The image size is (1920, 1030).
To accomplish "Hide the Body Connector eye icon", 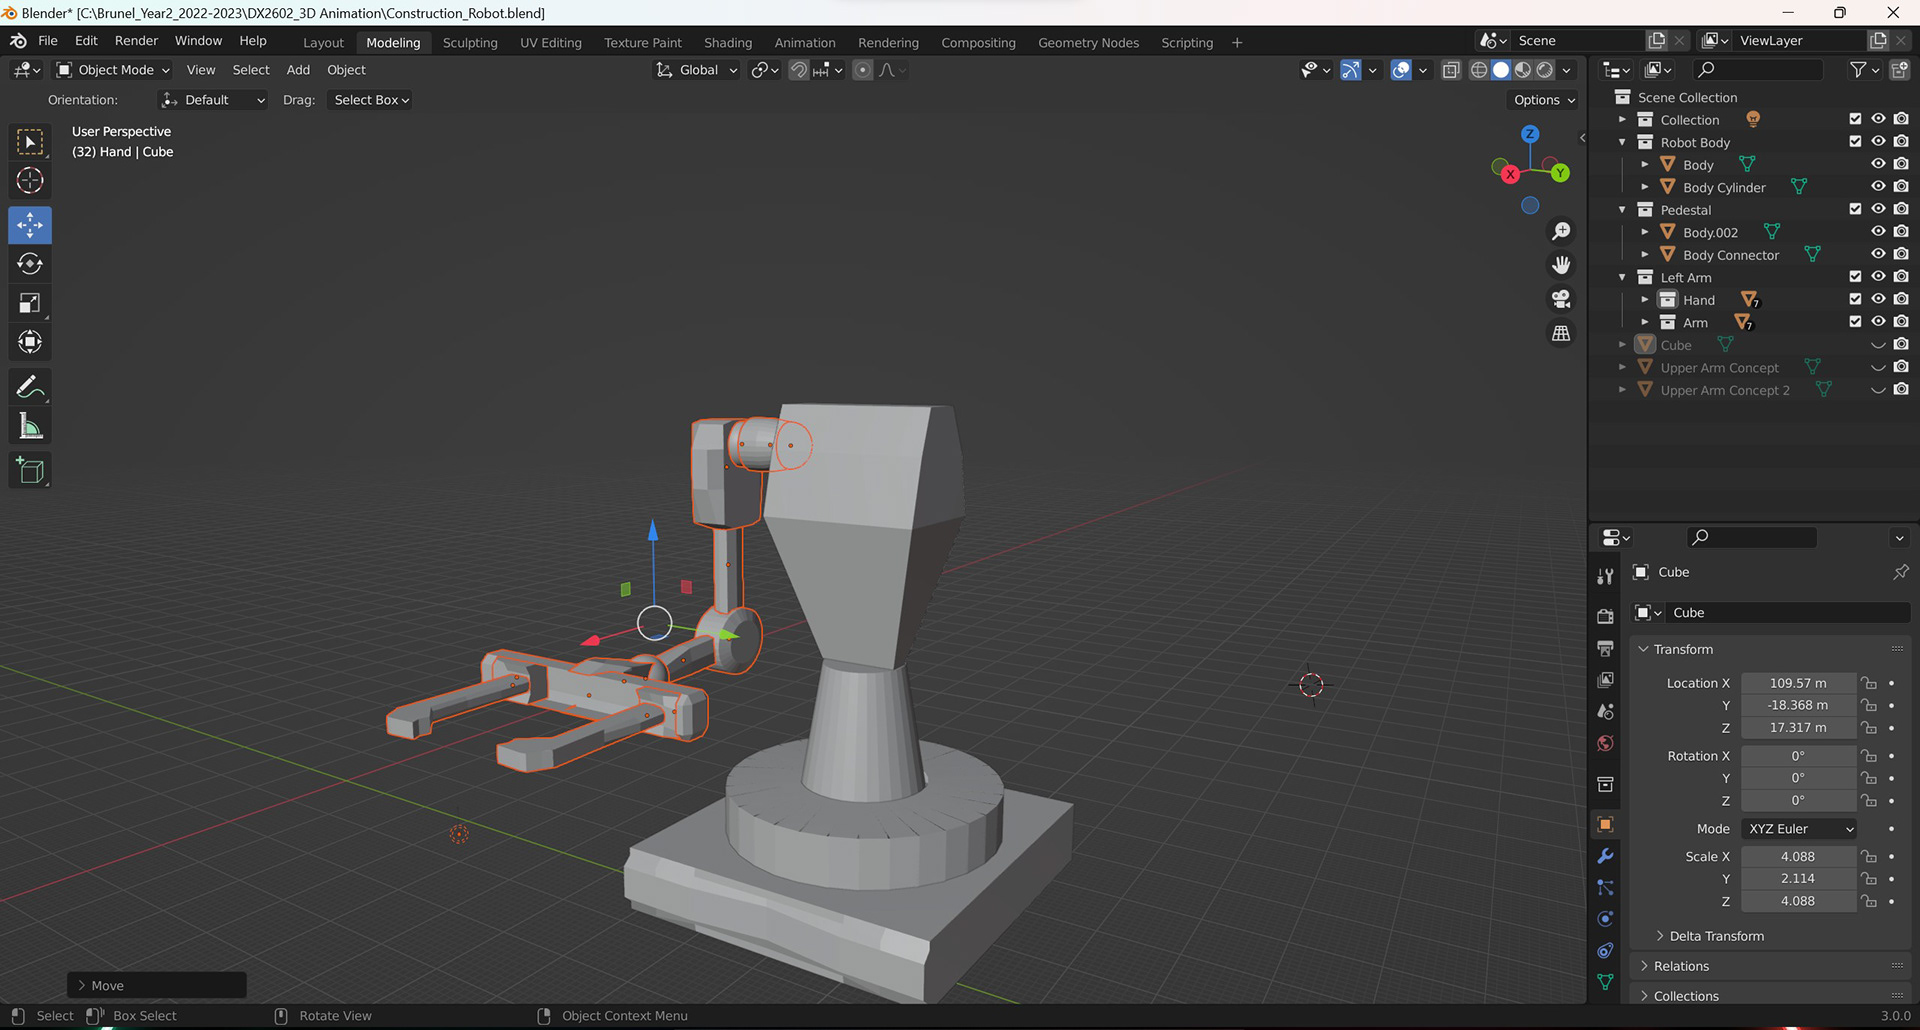I will coord(1878,254).
